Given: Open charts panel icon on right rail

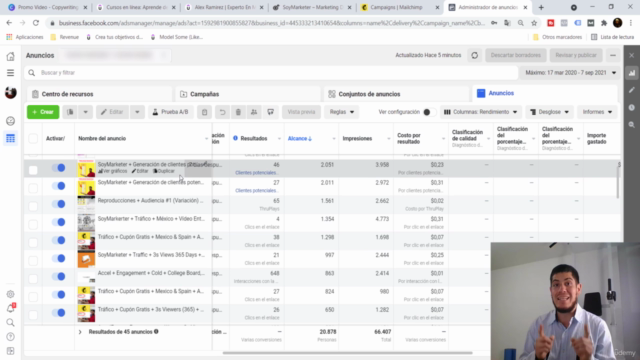Looking at the screenshot, I should tap(632, 73).
